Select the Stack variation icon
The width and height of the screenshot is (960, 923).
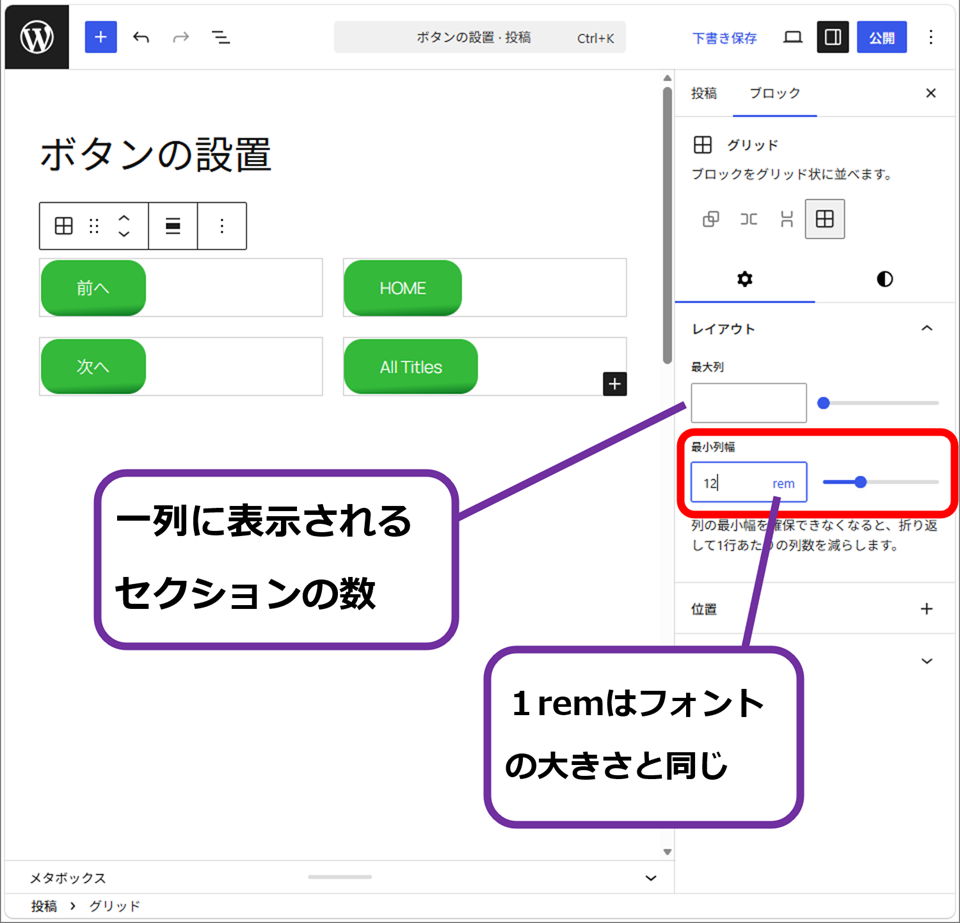[787, 219]
